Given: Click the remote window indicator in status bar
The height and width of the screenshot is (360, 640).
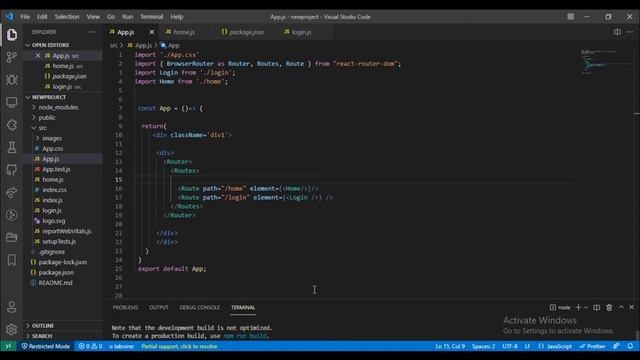Looking at the screenshot, I should [9, 346].
